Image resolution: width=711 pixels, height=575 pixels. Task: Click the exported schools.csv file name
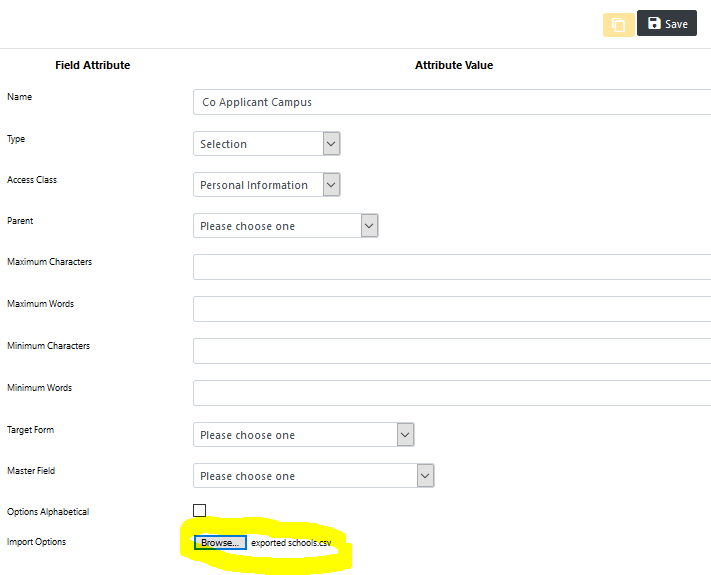coord(291,543)
